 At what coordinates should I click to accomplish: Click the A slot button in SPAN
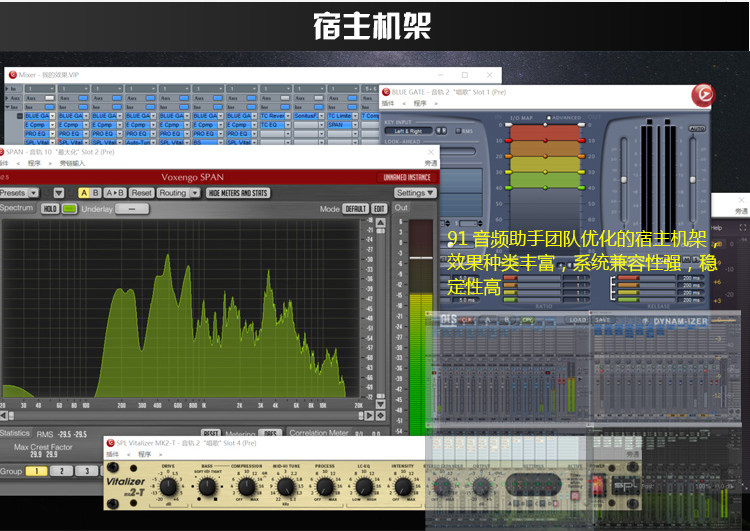pyautogui.click(x=84, y=193)
